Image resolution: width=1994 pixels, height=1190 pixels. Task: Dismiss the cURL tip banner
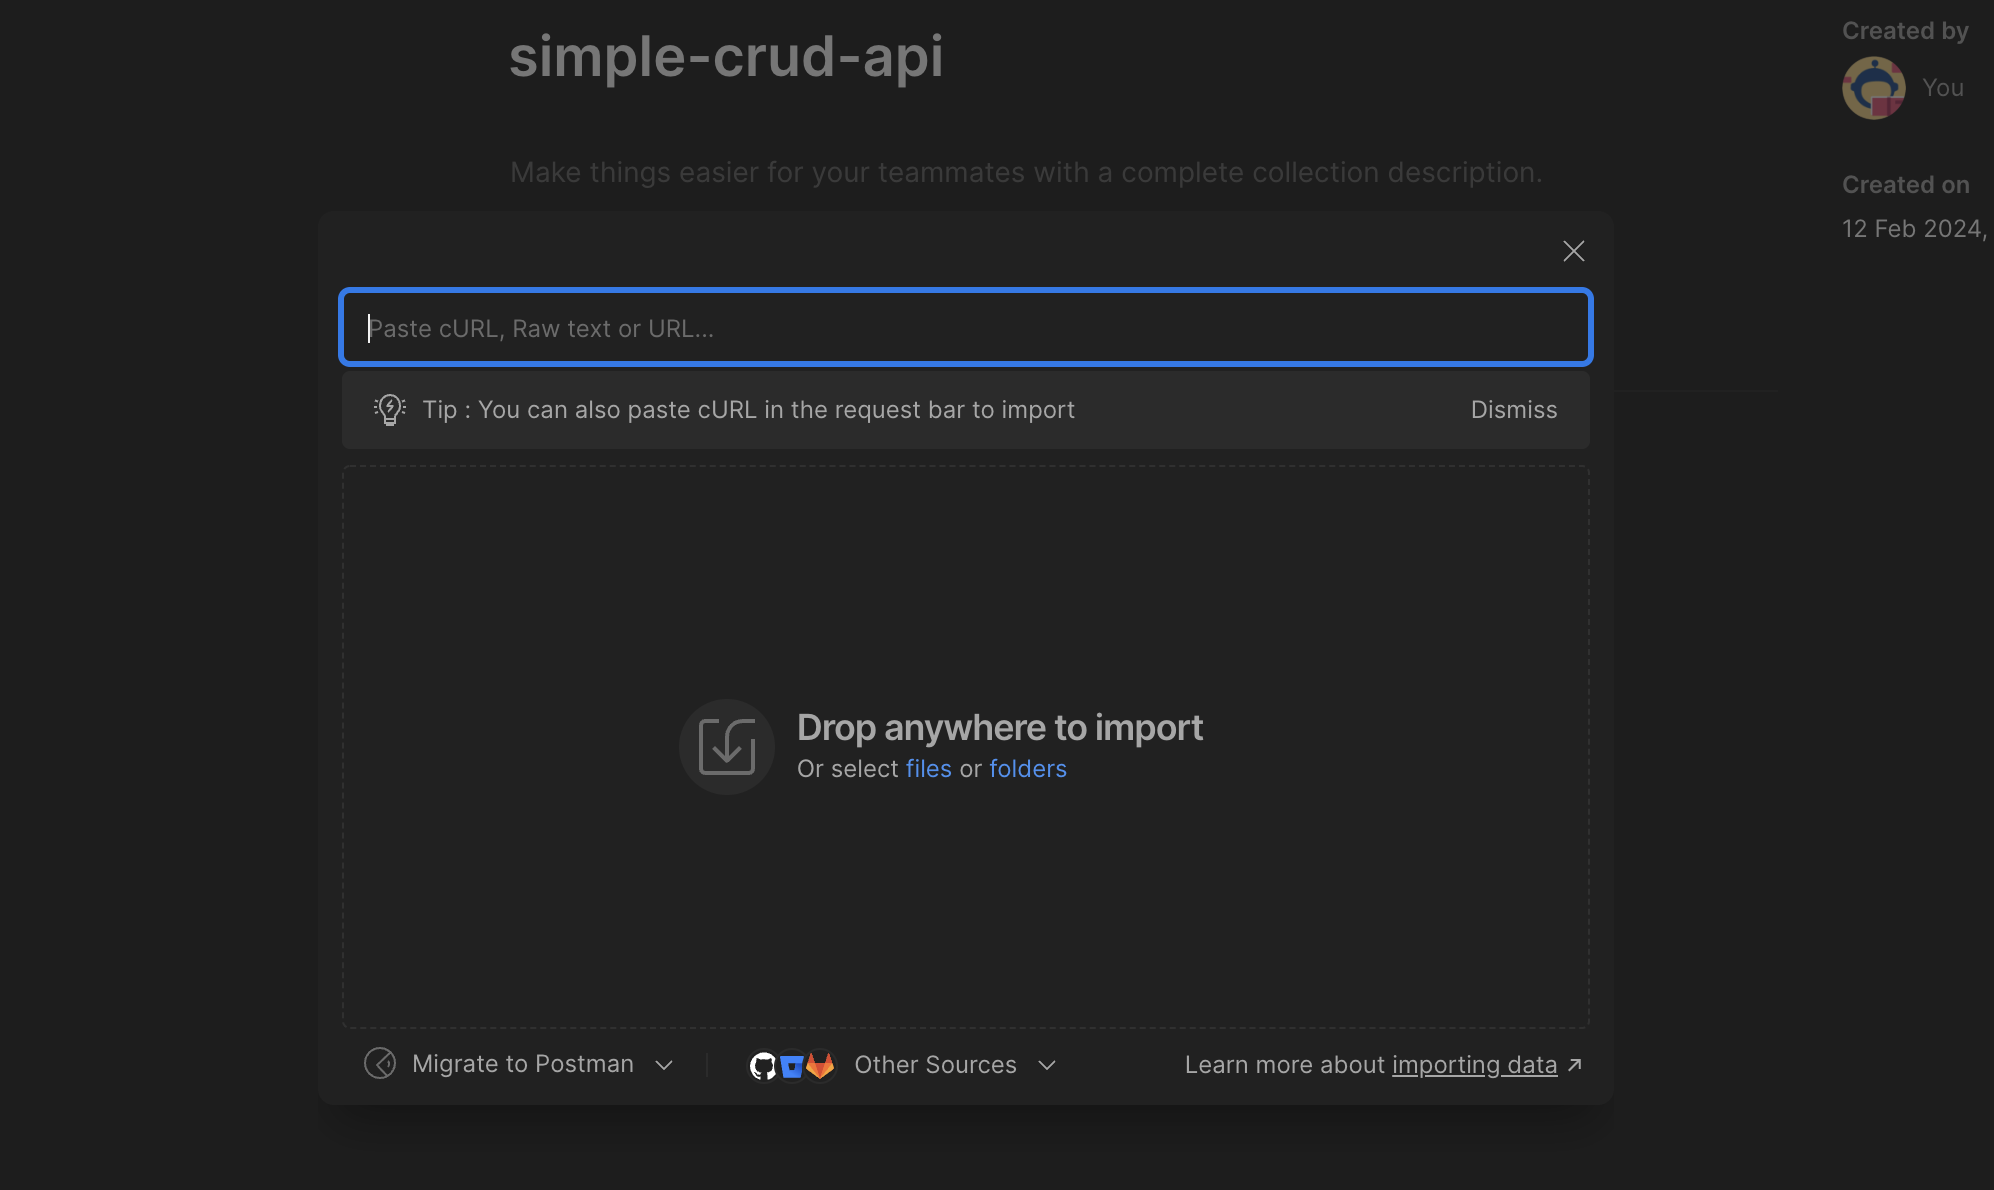click(x=1513, y=410)
